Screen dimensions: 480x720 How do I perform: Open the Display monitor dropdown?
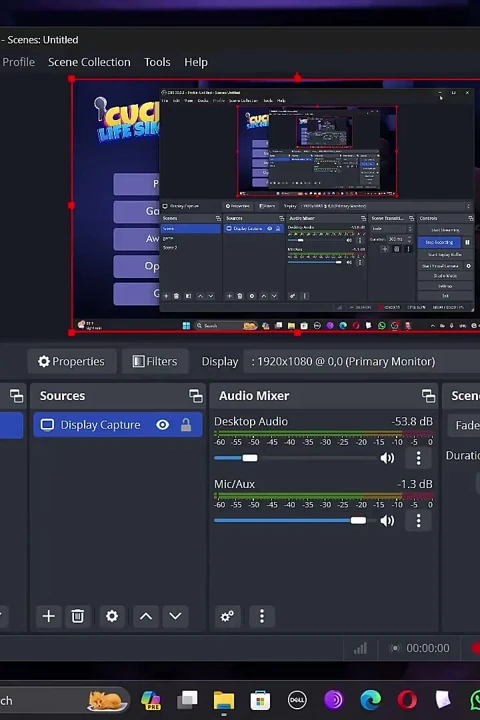[x=362, y=361]
